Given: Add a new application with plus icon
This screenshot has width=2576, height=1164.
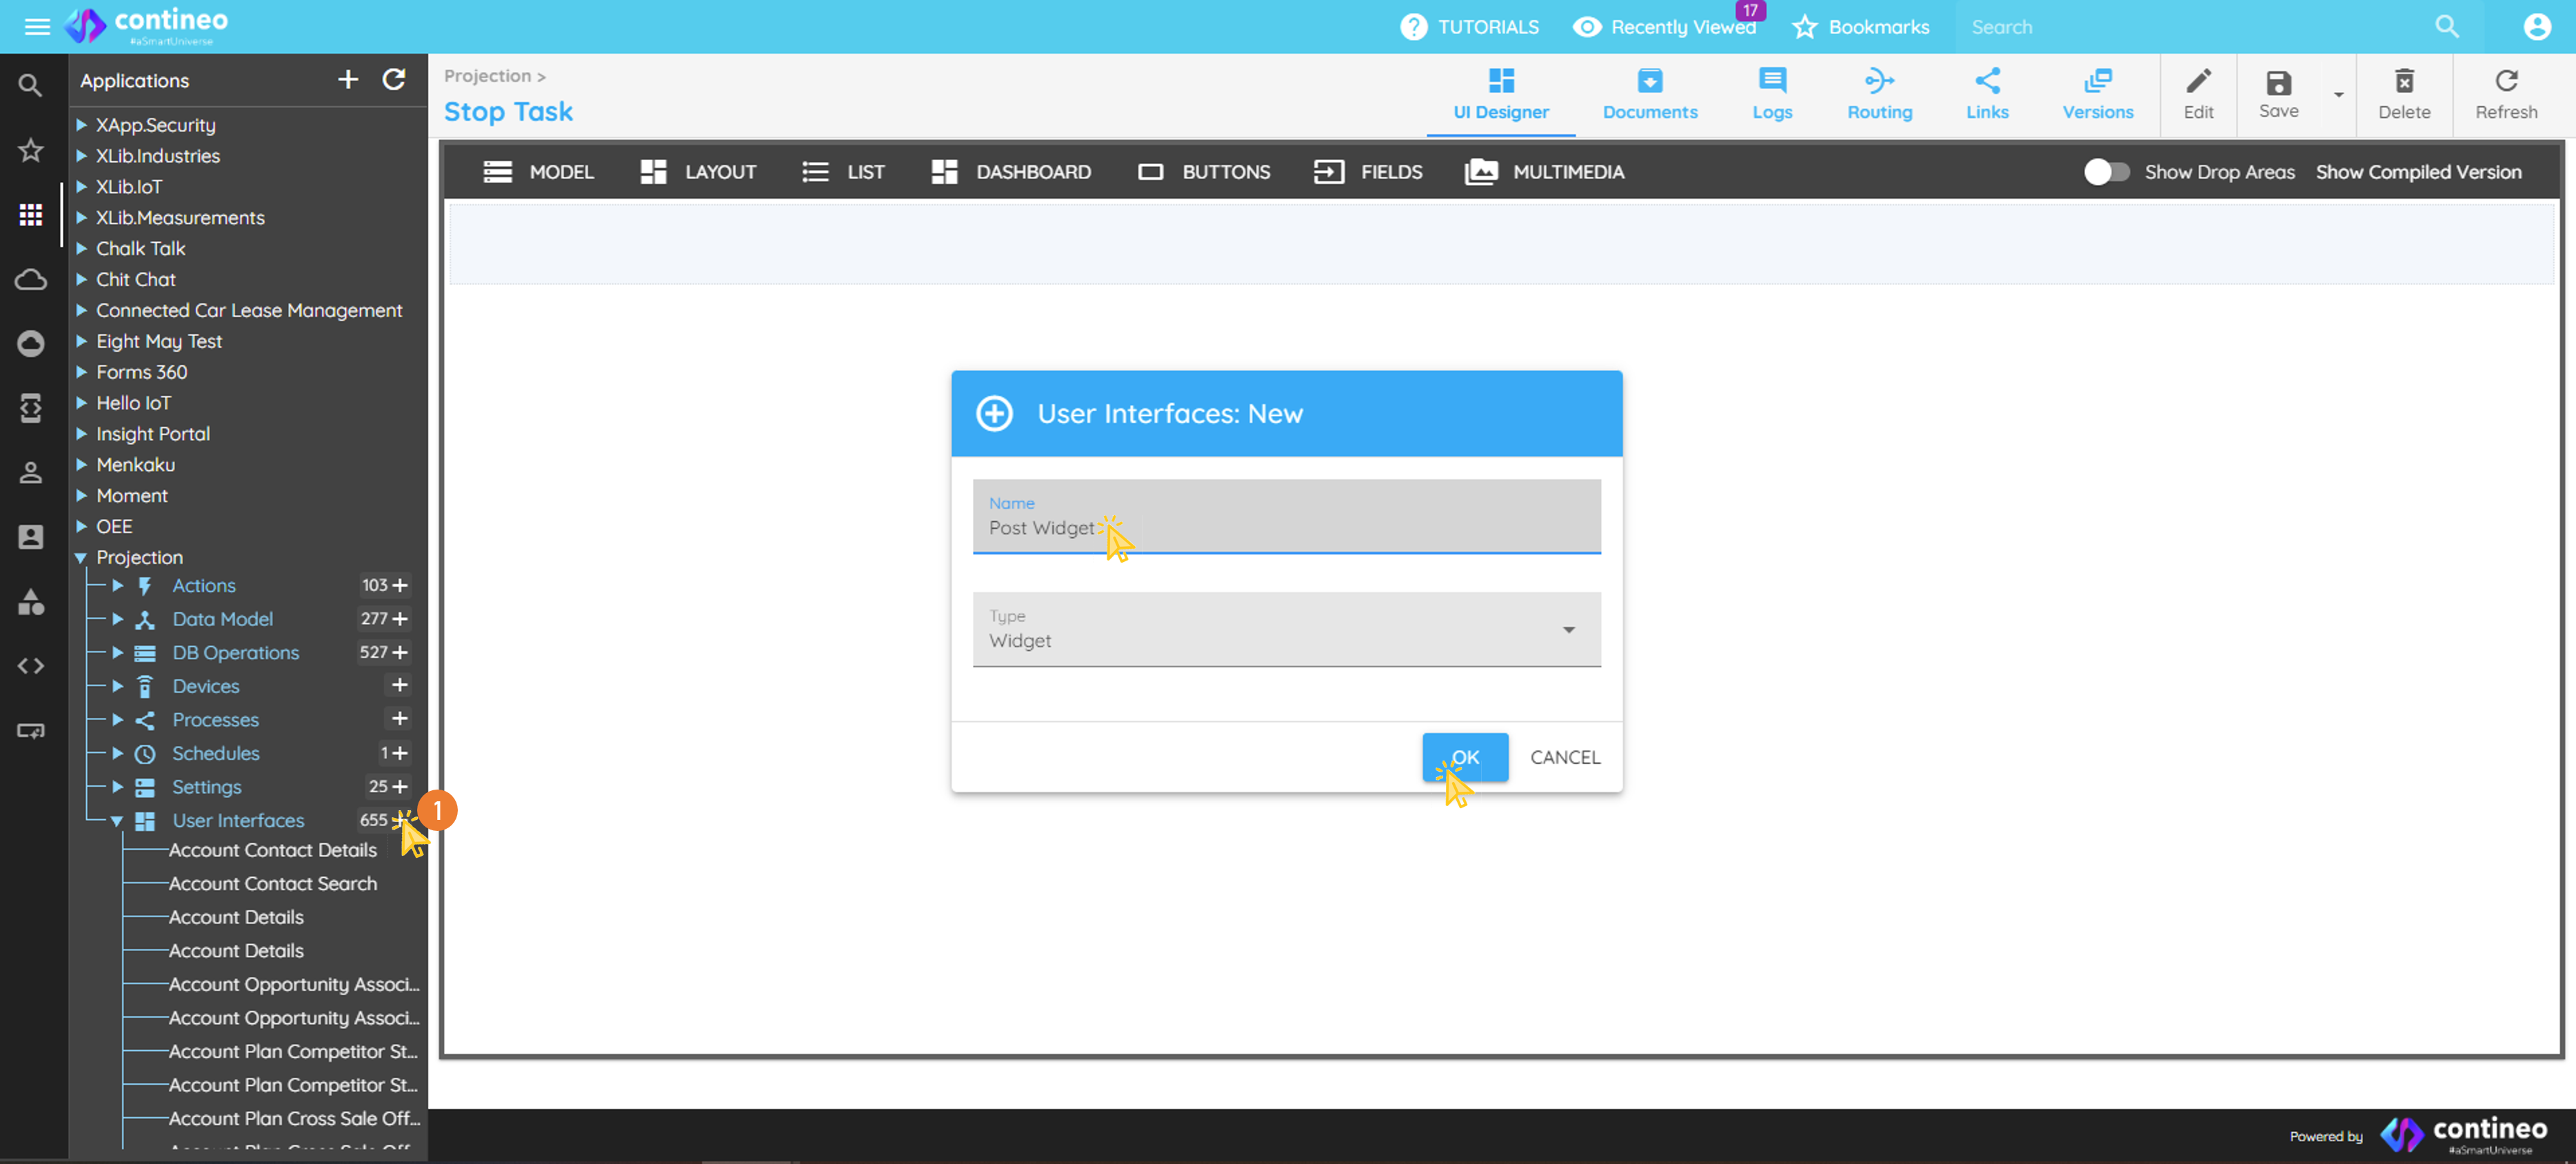Looking at the screenshot, I should (347, 80).
